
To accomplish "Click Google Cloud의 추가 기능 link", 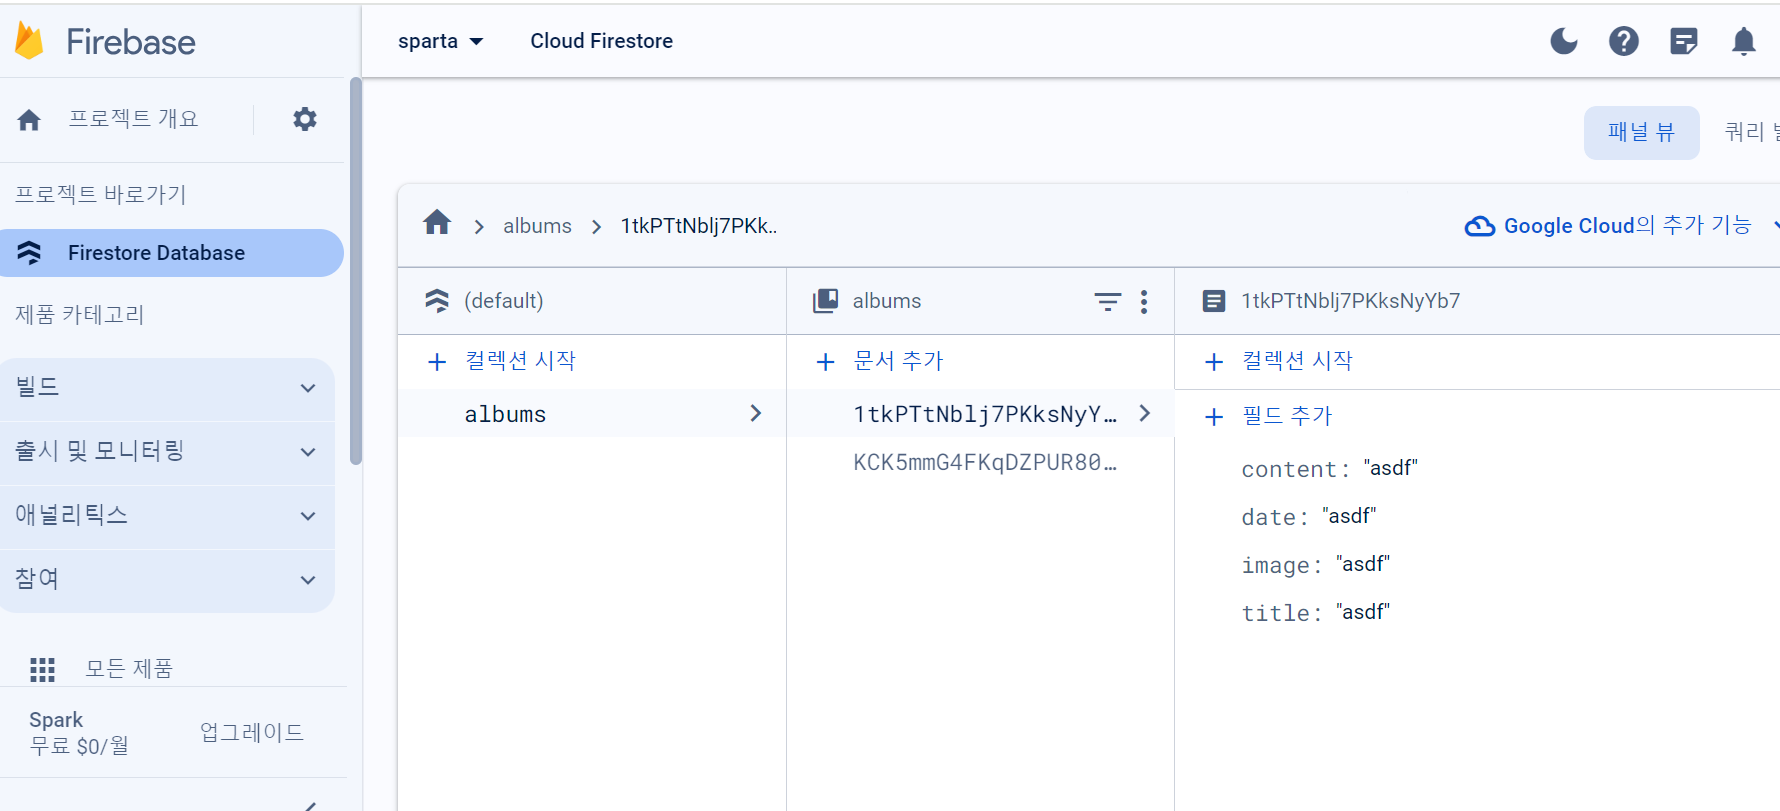I will (x=1628, y=226).
